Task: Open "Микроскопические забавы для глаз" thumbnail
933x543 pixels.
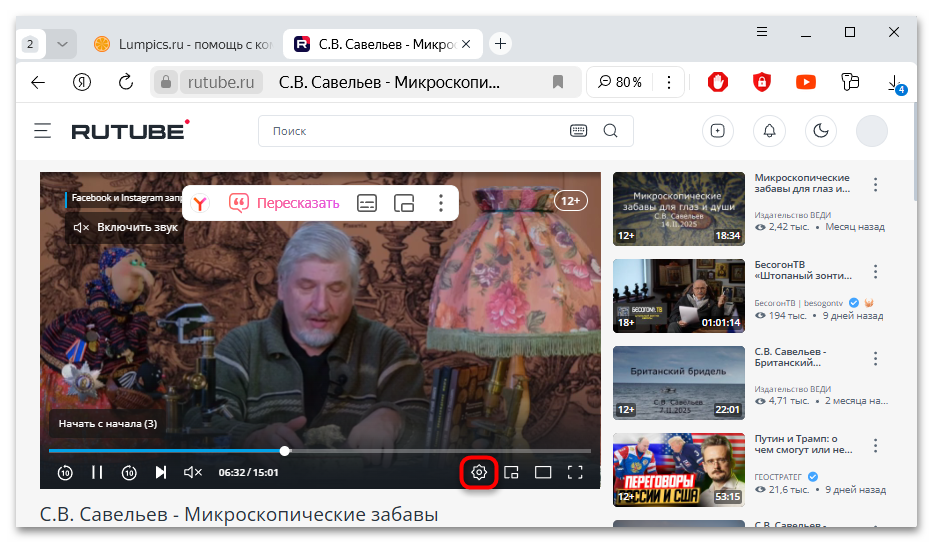Action: (x=679, y=209)
